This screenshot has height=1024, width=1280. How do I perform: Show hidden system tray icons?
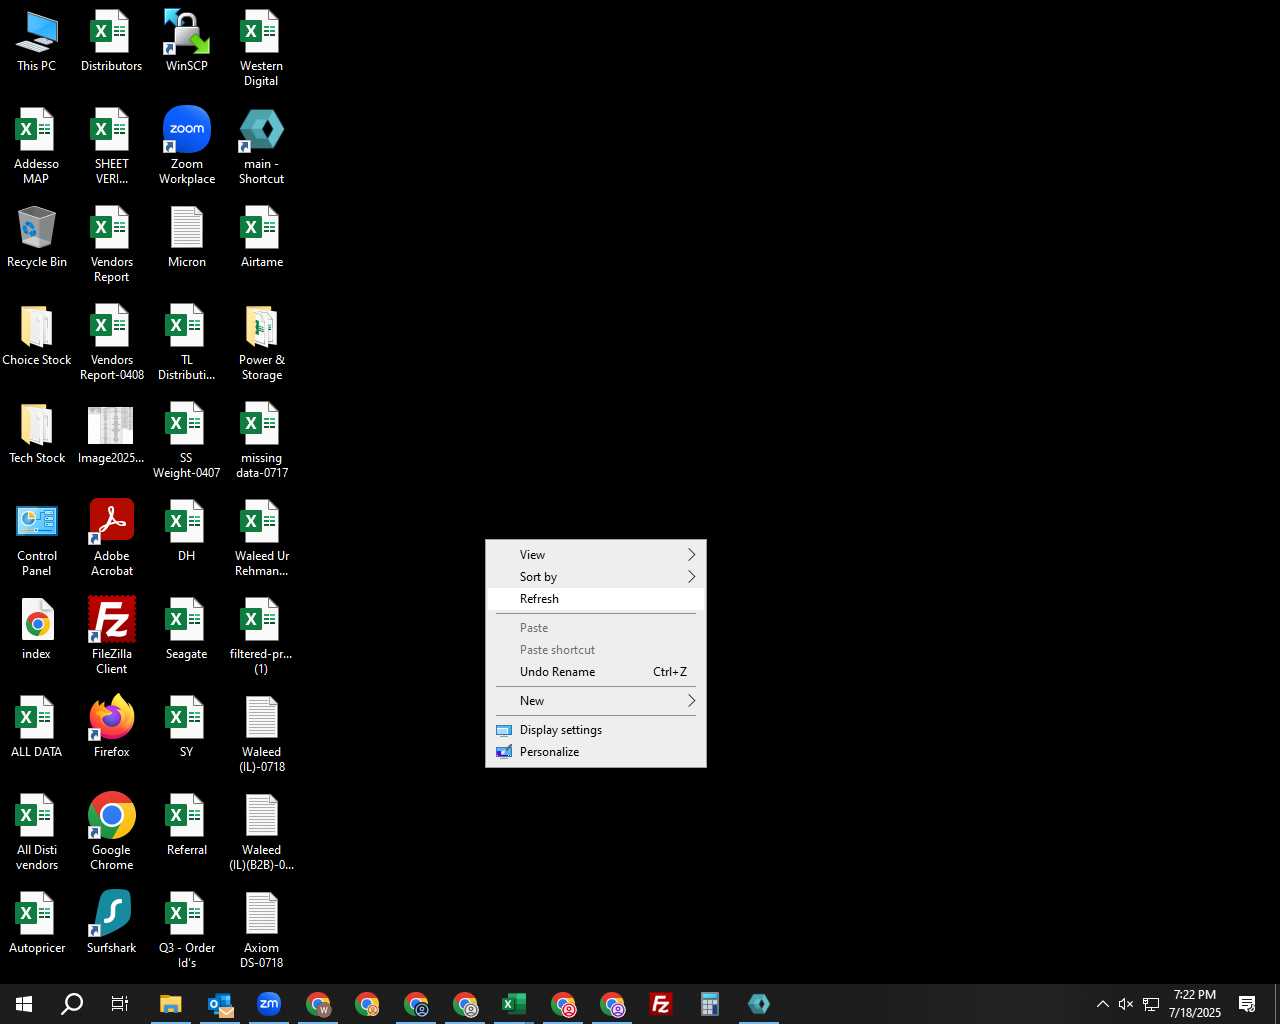click(1102, 1004)
